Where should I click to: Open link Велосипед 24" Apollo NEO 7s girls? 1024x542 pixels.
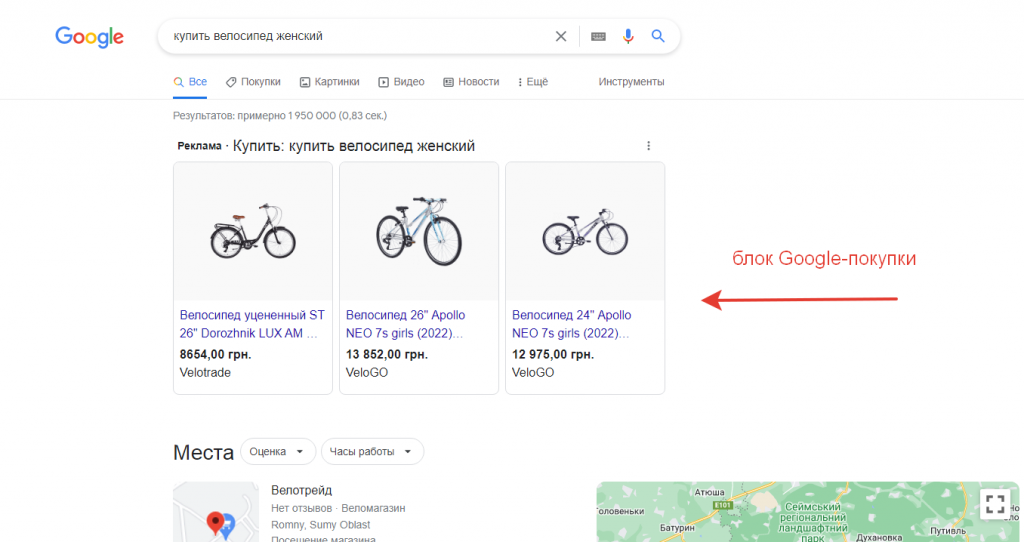(x=571, y=324)
